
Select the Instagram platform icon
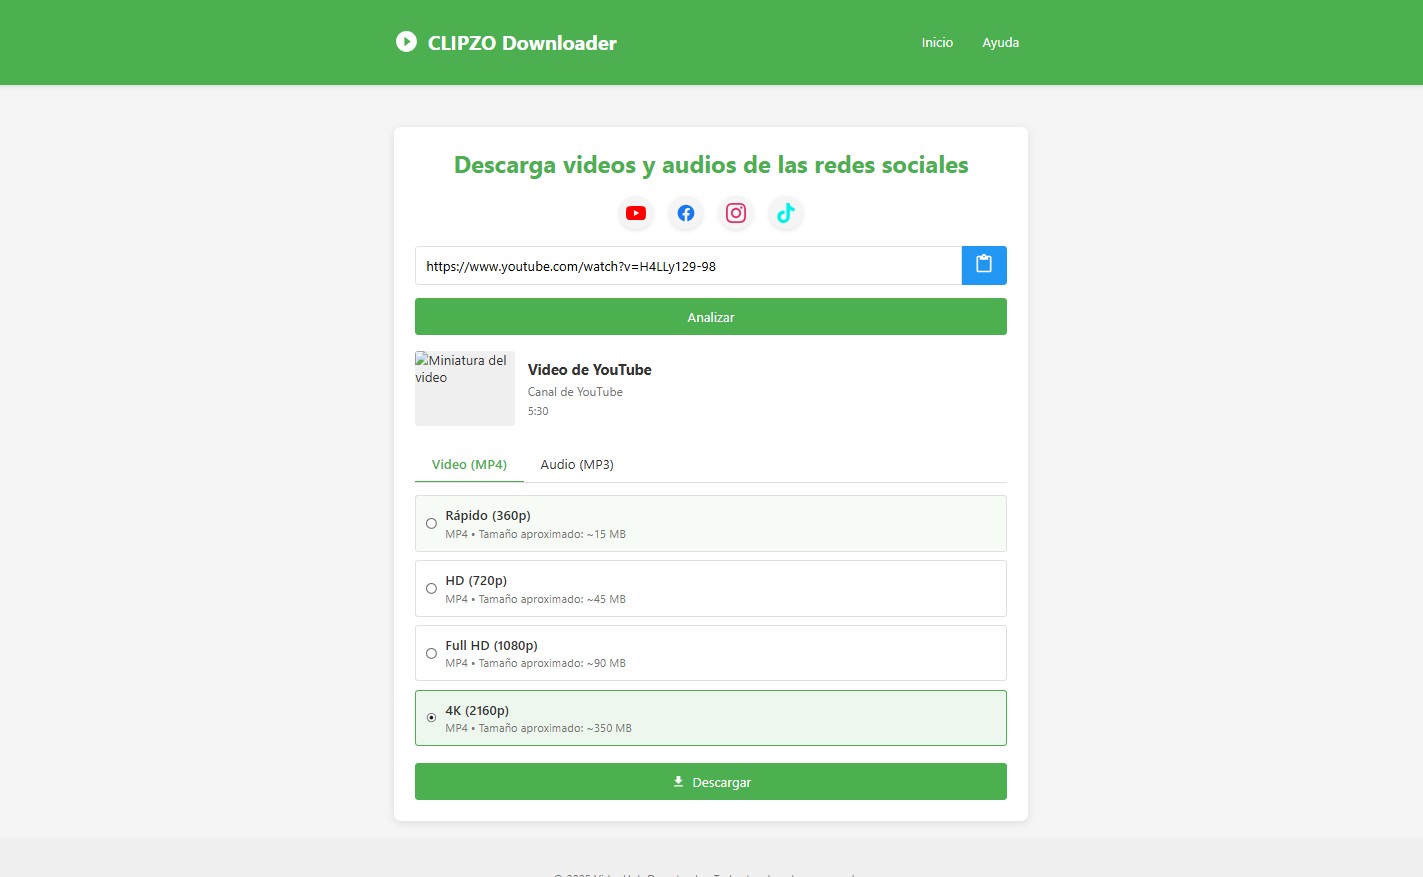(735, 213)
